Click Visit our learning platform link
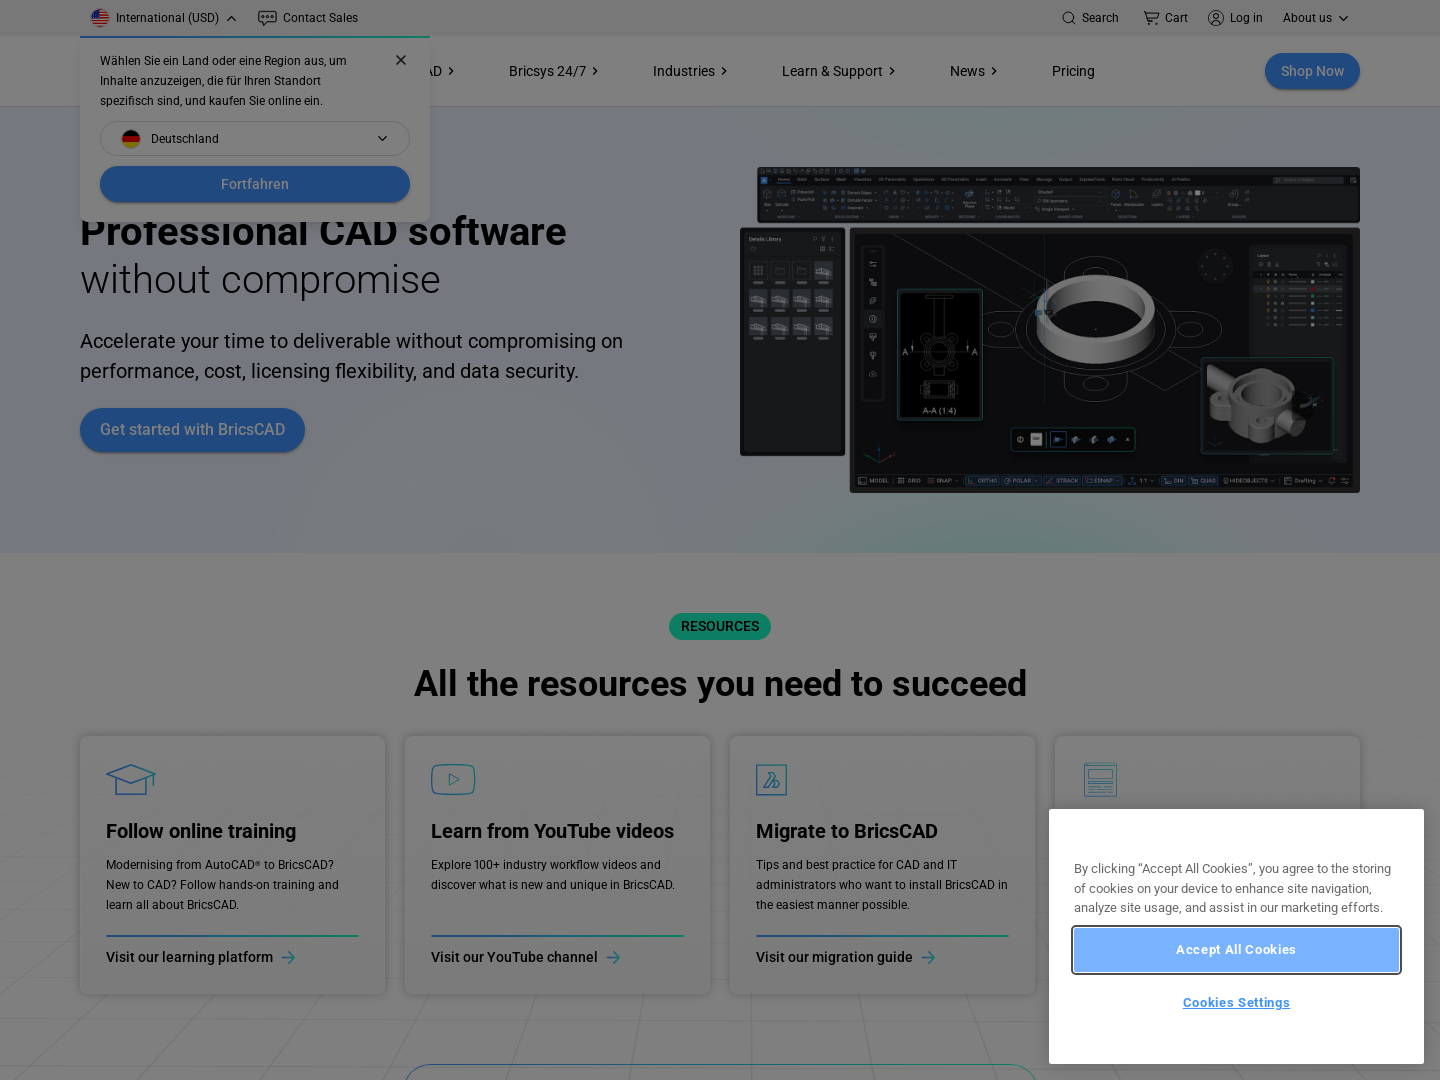This screenshot has height=1080, width=1440. click(x=201, y=958)
